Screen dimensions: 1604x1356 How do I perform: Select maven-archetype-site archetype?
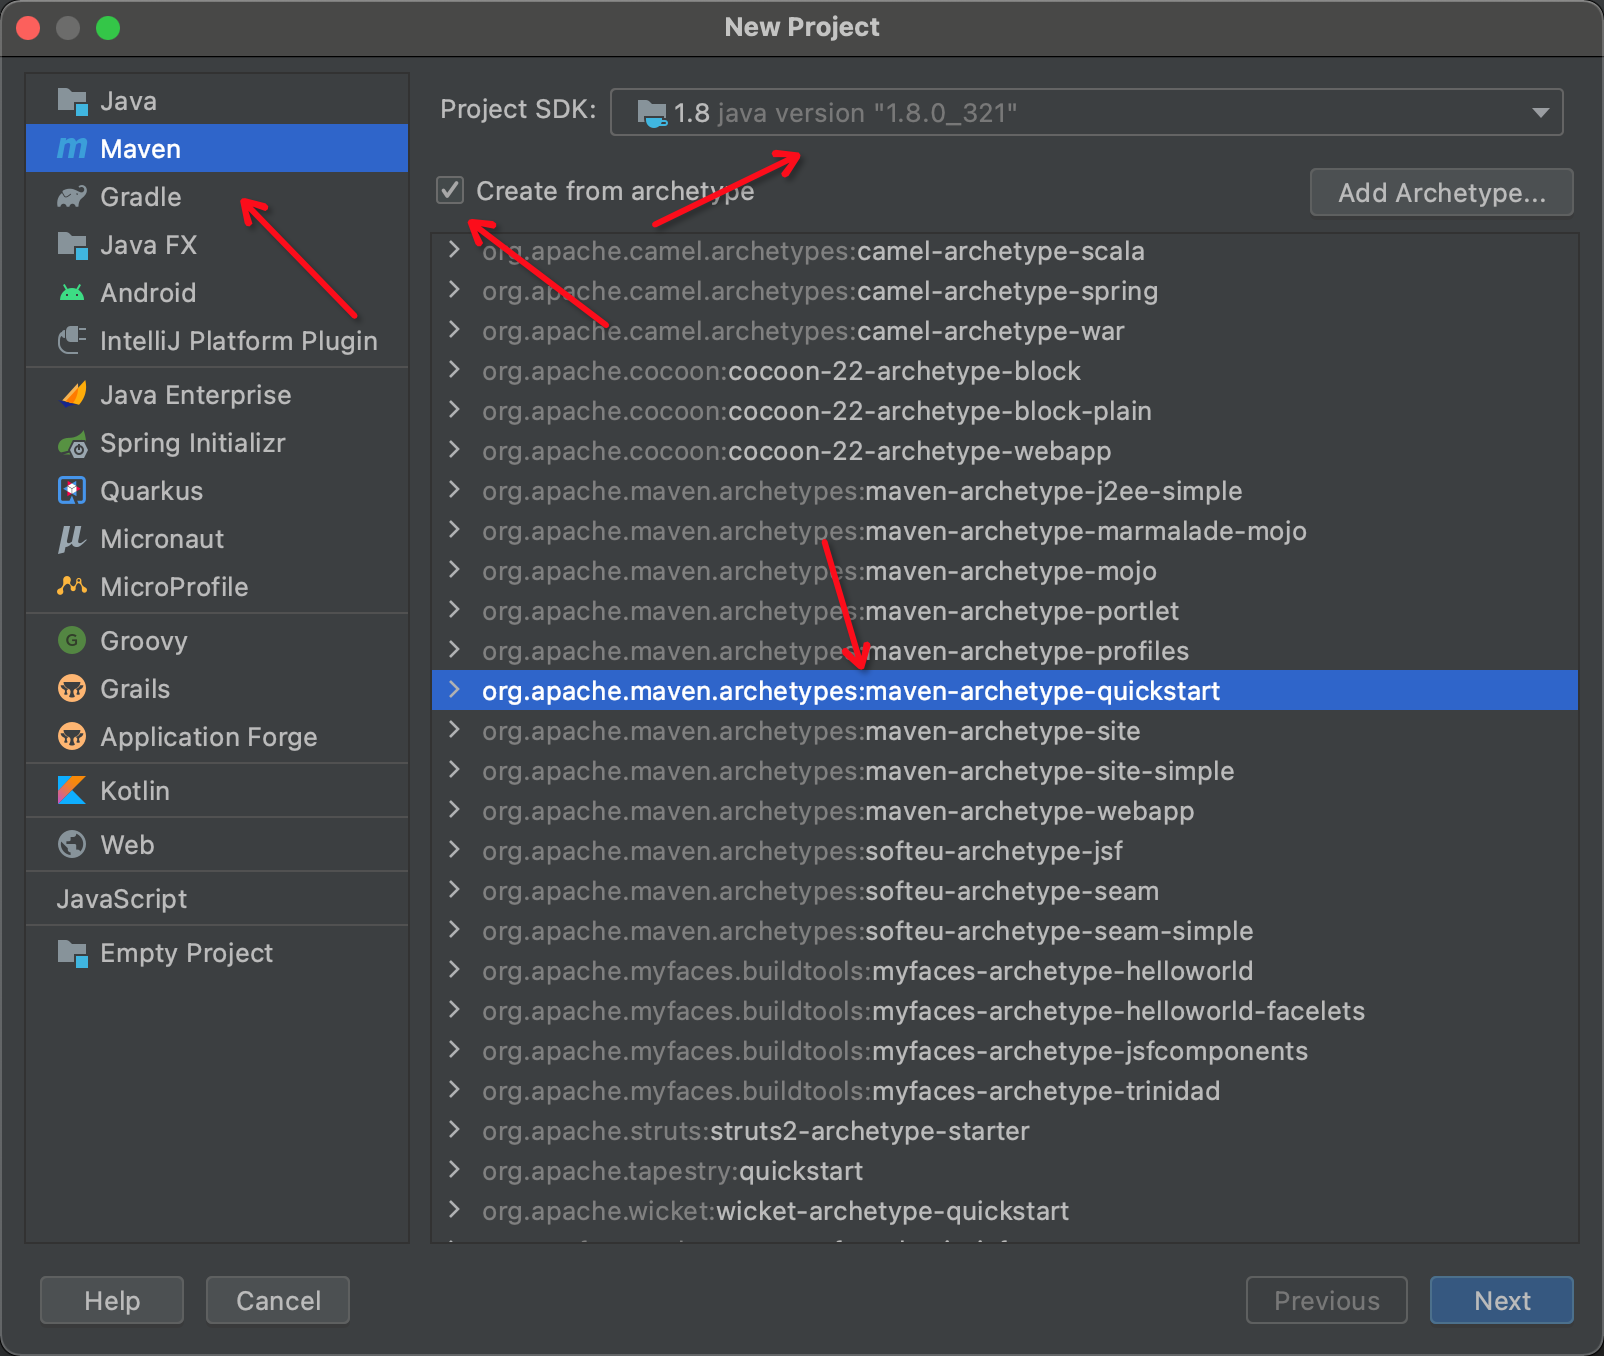[1005, 731]
